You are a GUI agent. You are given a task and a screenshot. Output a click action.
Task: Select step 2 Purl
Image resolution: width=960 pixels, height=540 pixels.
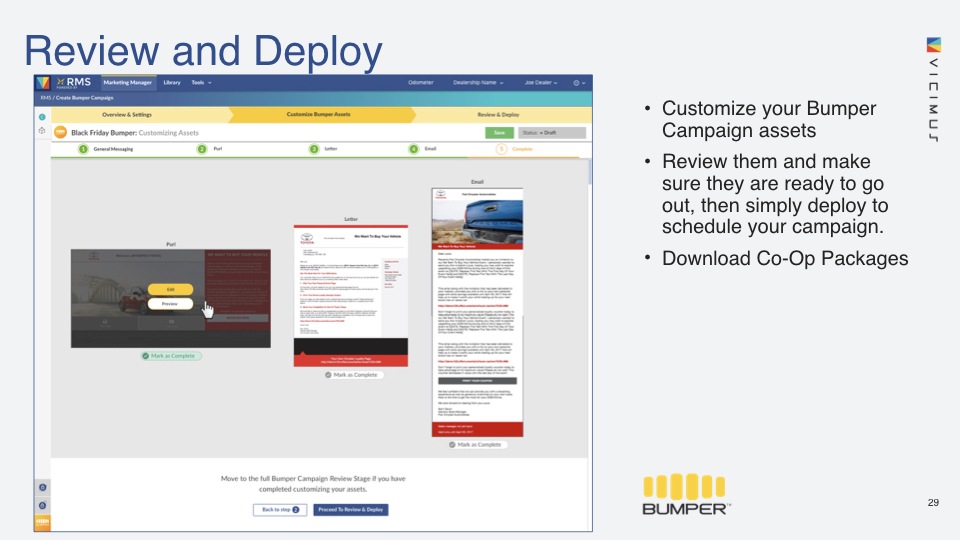click(x=210, y=149)
